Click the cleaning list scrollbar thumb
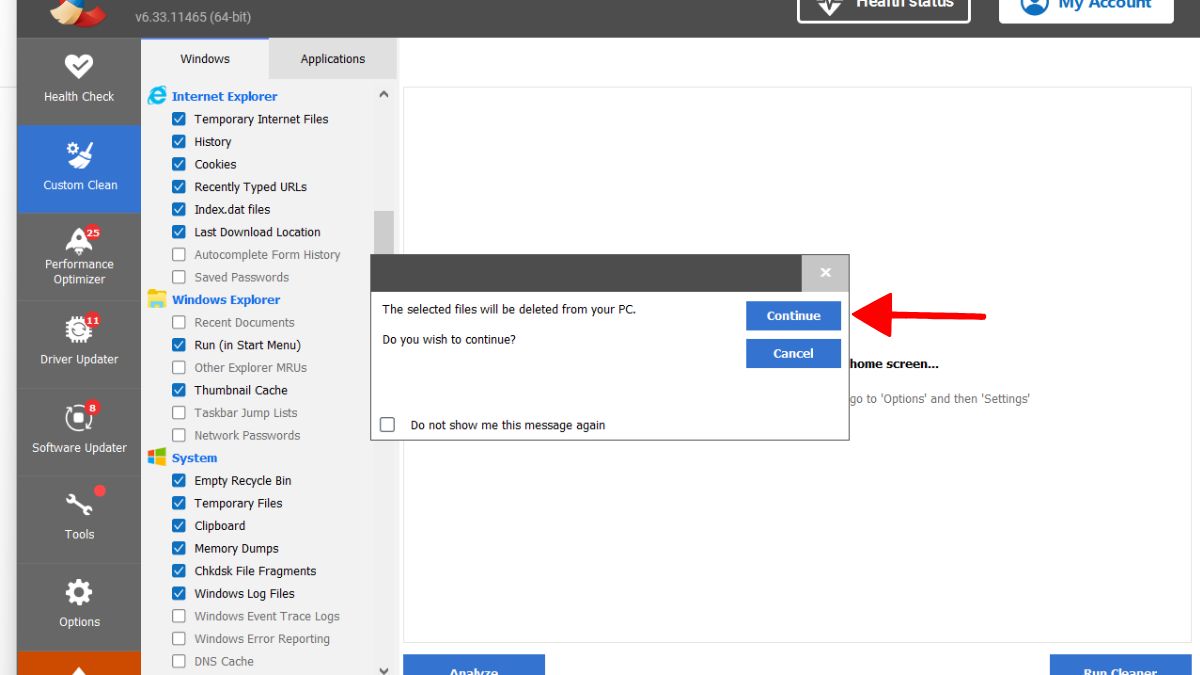 [x=384, y=231]
